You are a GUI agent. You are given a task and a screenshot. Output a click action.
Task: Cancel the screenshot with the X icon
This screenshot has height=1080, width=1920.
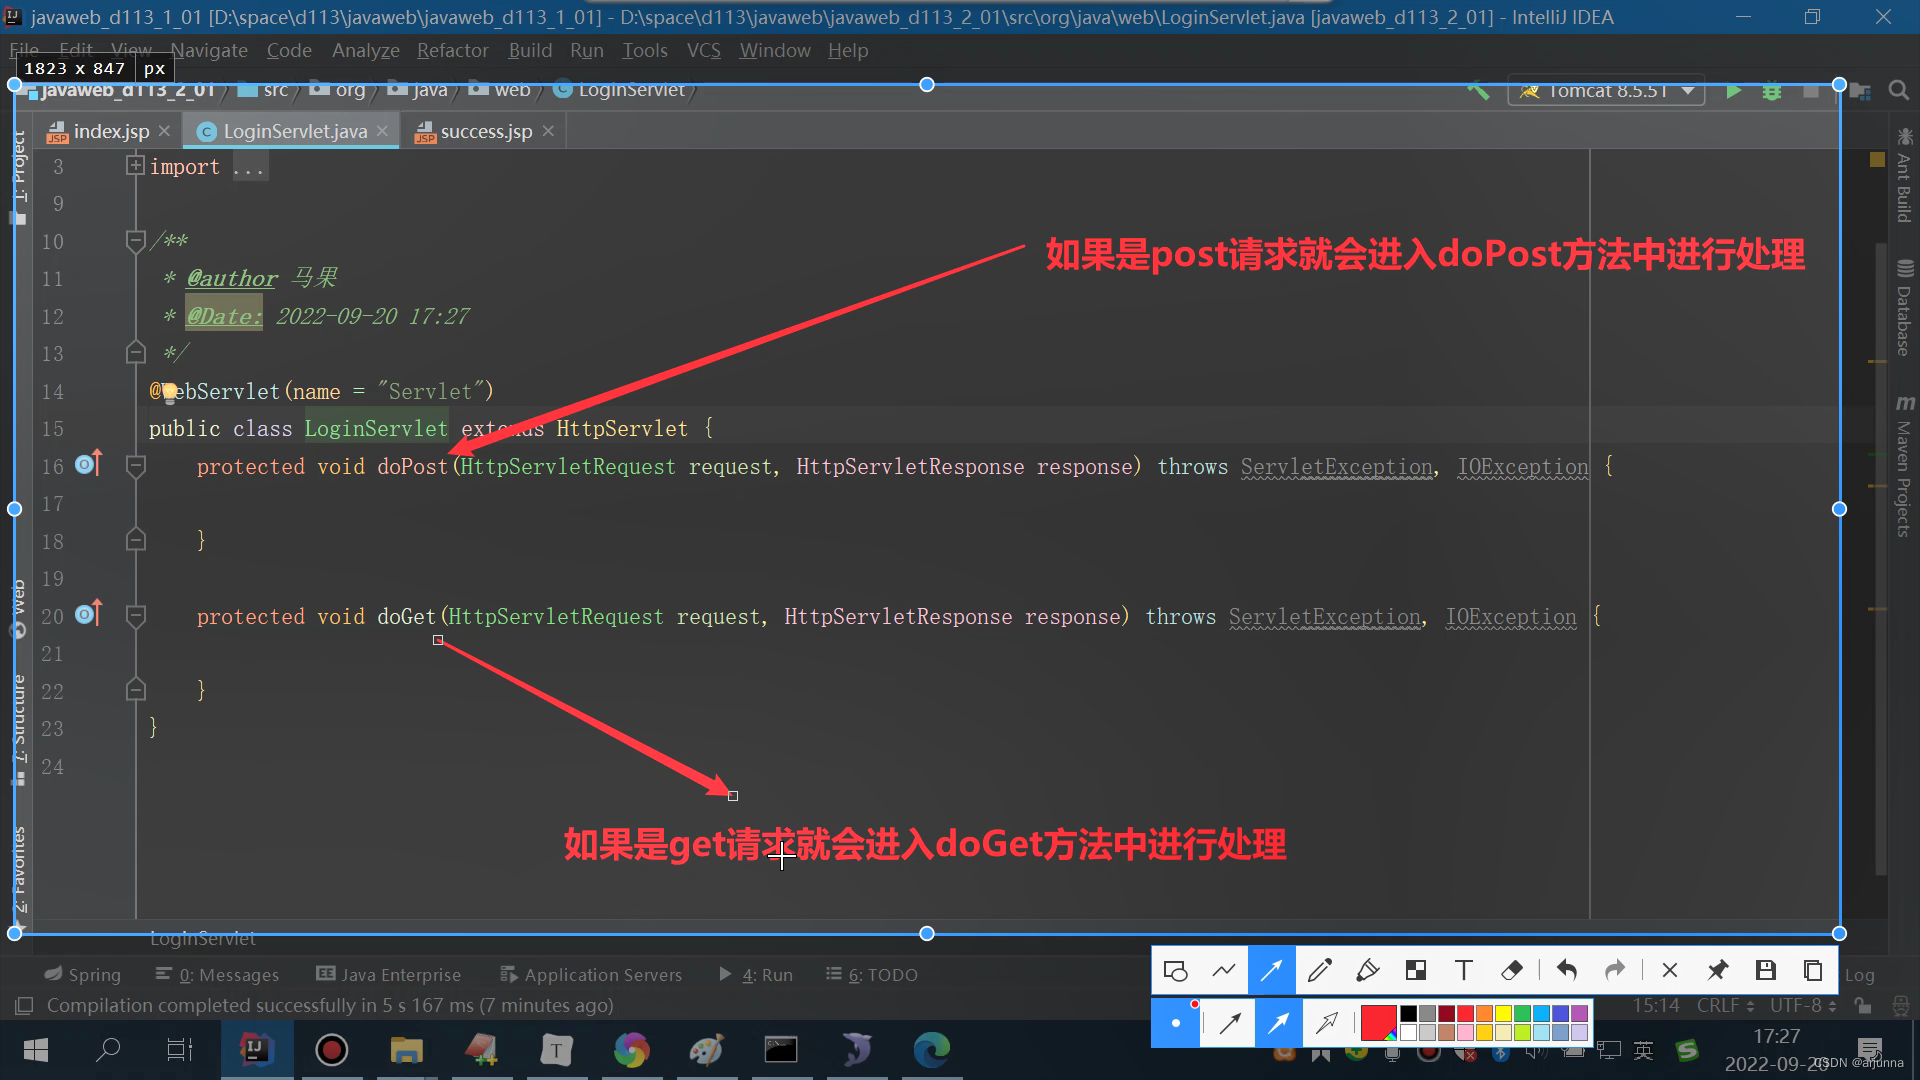click(1669, 970)
